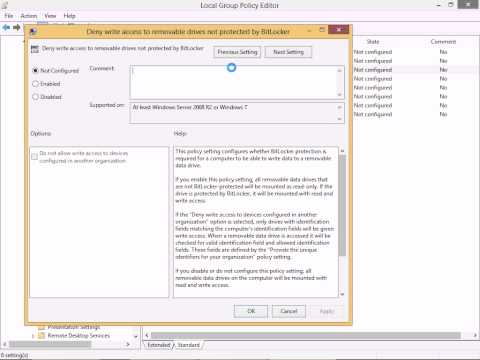Select the Remote Desktop Services tree item

pos(79,336)
